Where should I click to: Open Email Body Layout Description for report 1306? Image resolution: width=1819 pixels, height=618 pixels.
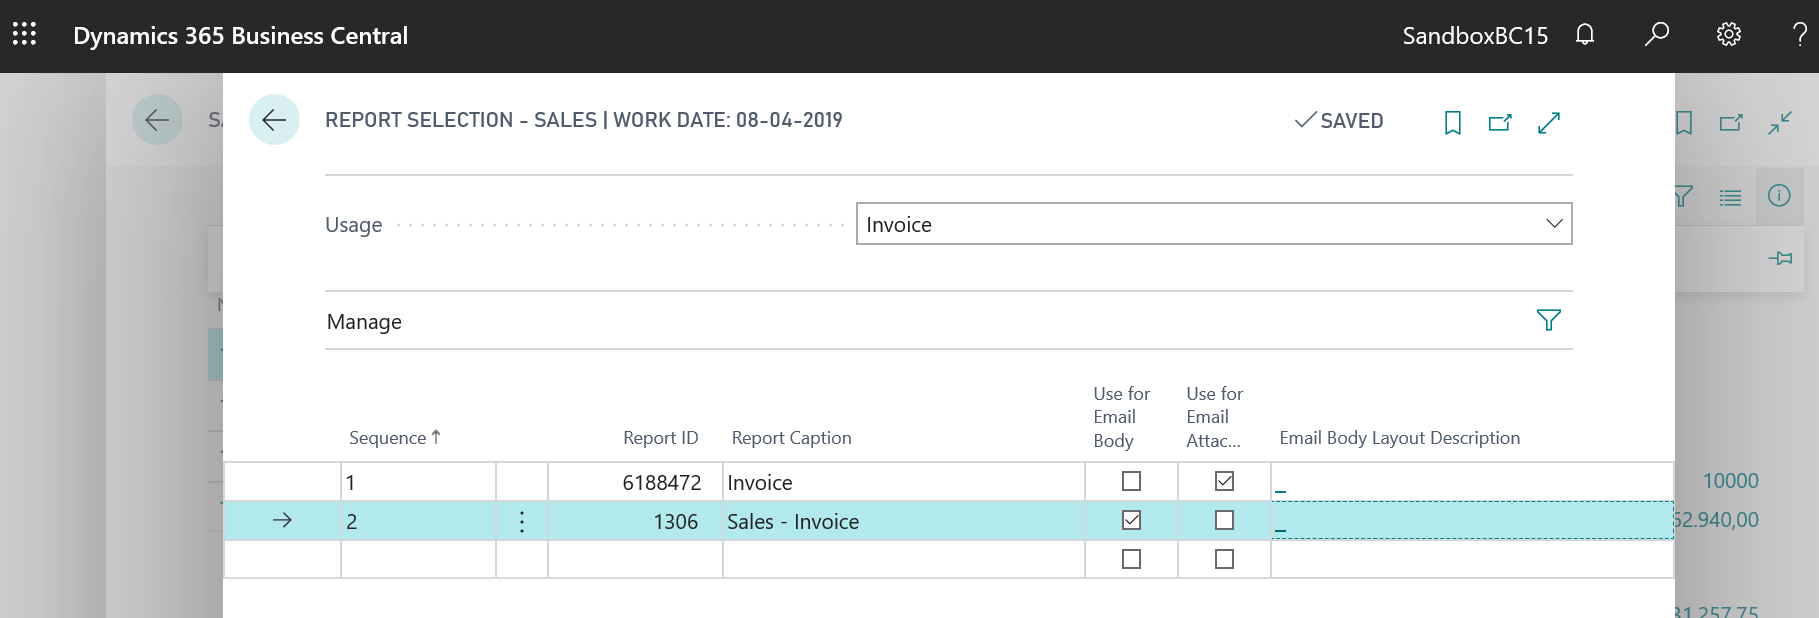(x=1472, y=521)
